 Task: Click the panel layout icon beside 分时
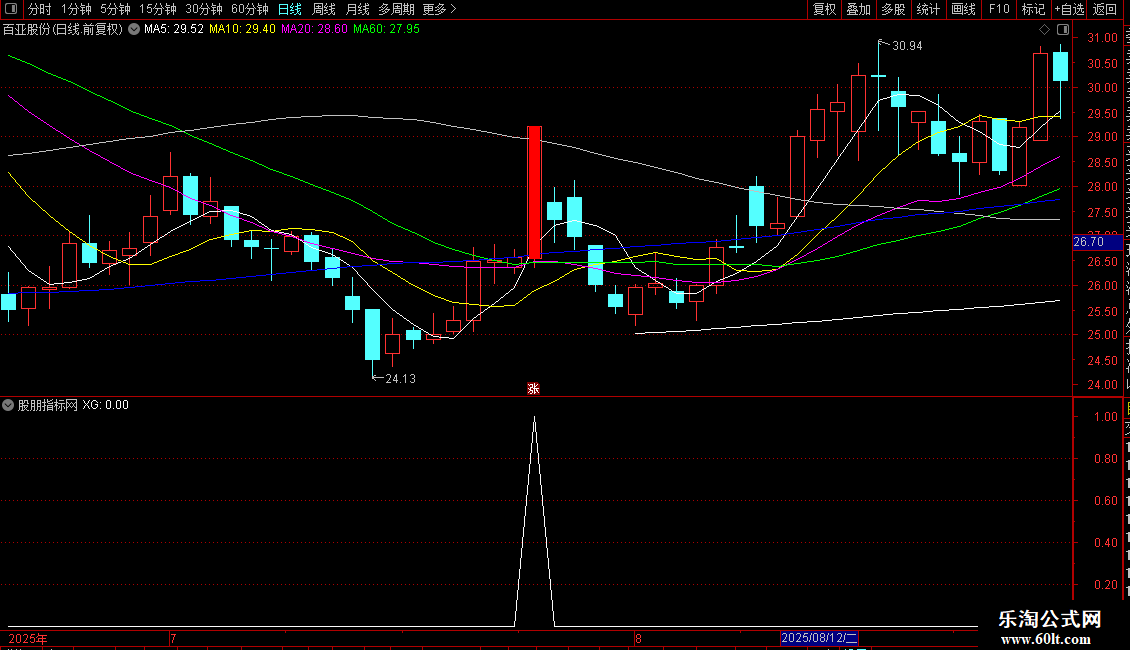[x=11, y=9]
